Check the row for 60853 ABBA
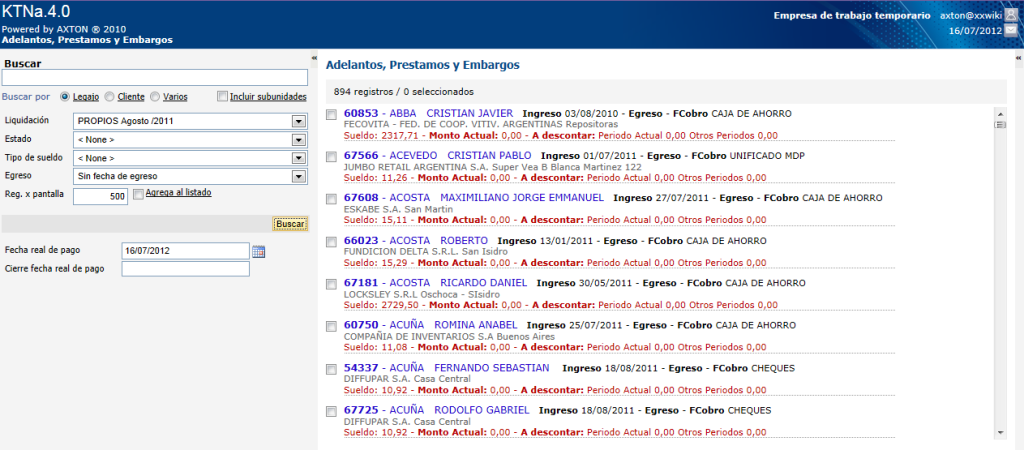 (x=332, y=115)
